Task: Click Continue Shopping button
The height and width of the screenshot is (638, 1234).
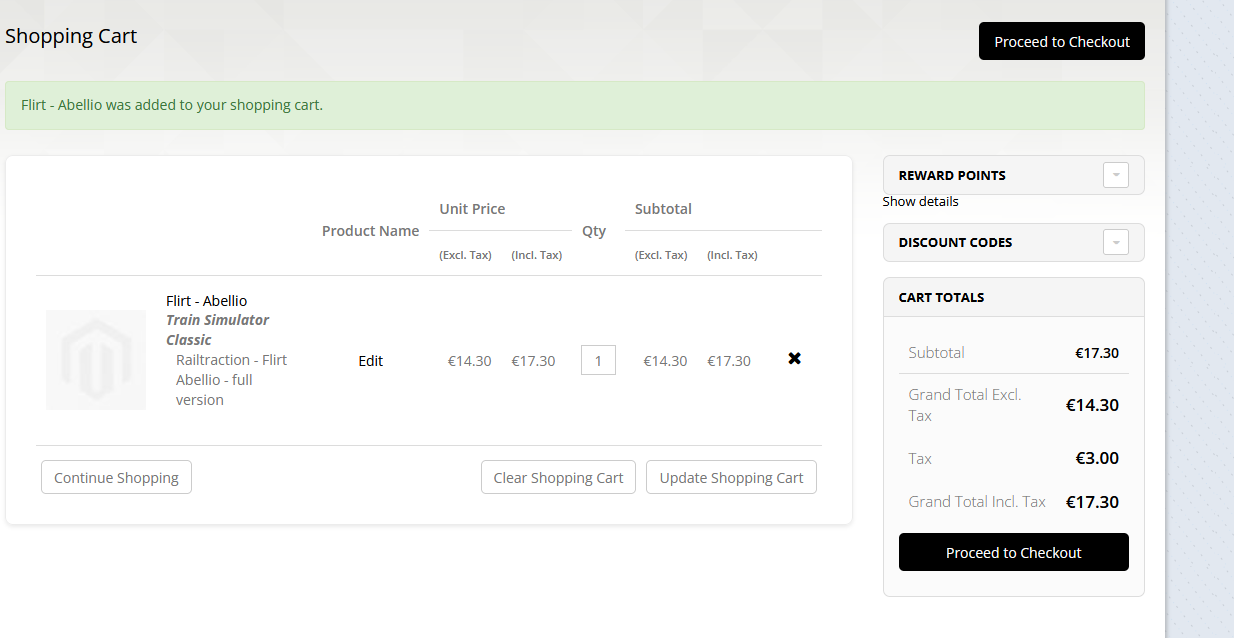Action: [x=116, y=477]
